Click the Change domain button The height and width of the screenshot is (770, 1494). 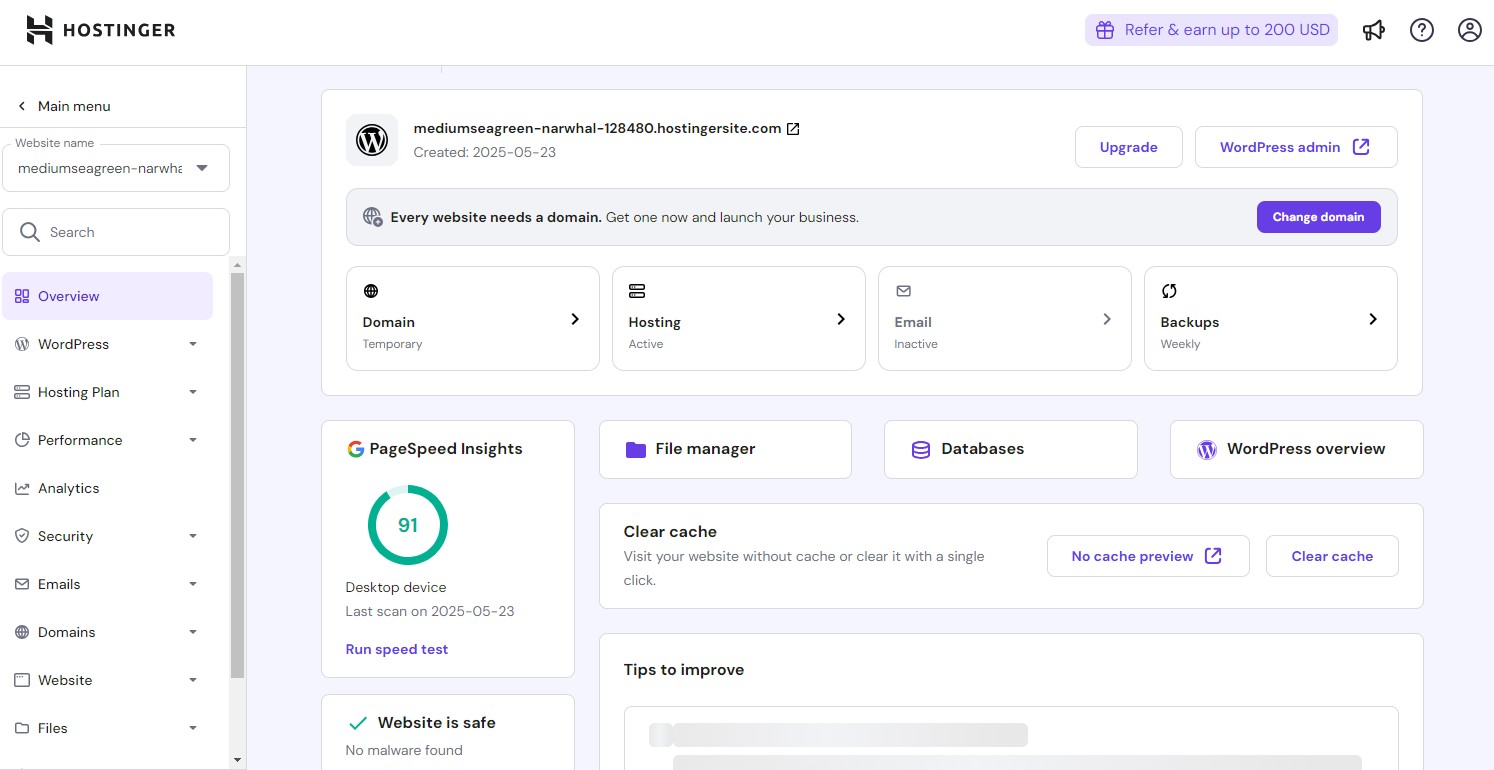coord(1318,217)
